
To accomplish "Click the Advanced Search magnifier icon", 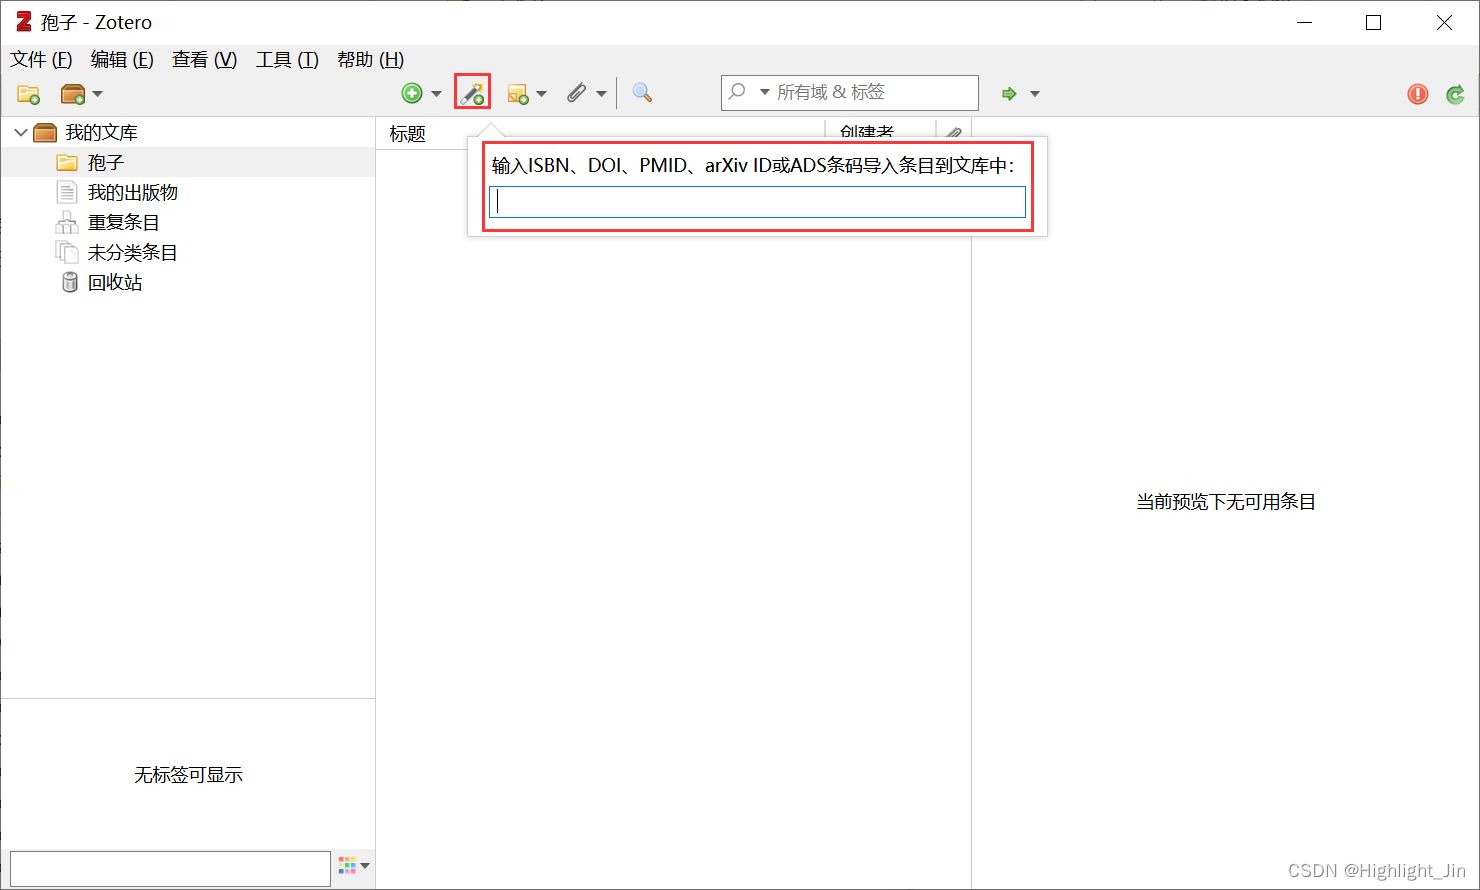I will pyautogui.click(x=642, y=93).
